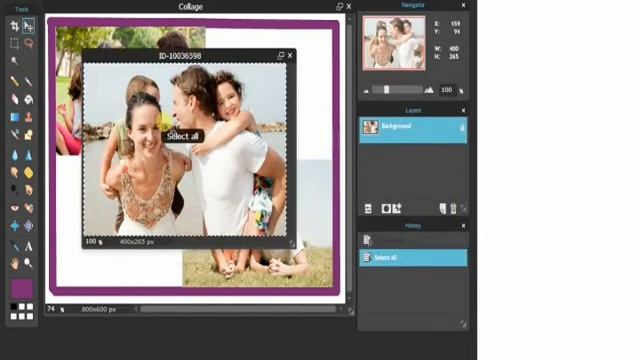Viewport: 640px width, 360px height.
Task: Delete layer with the trash icon
Action: coord(453,209)
